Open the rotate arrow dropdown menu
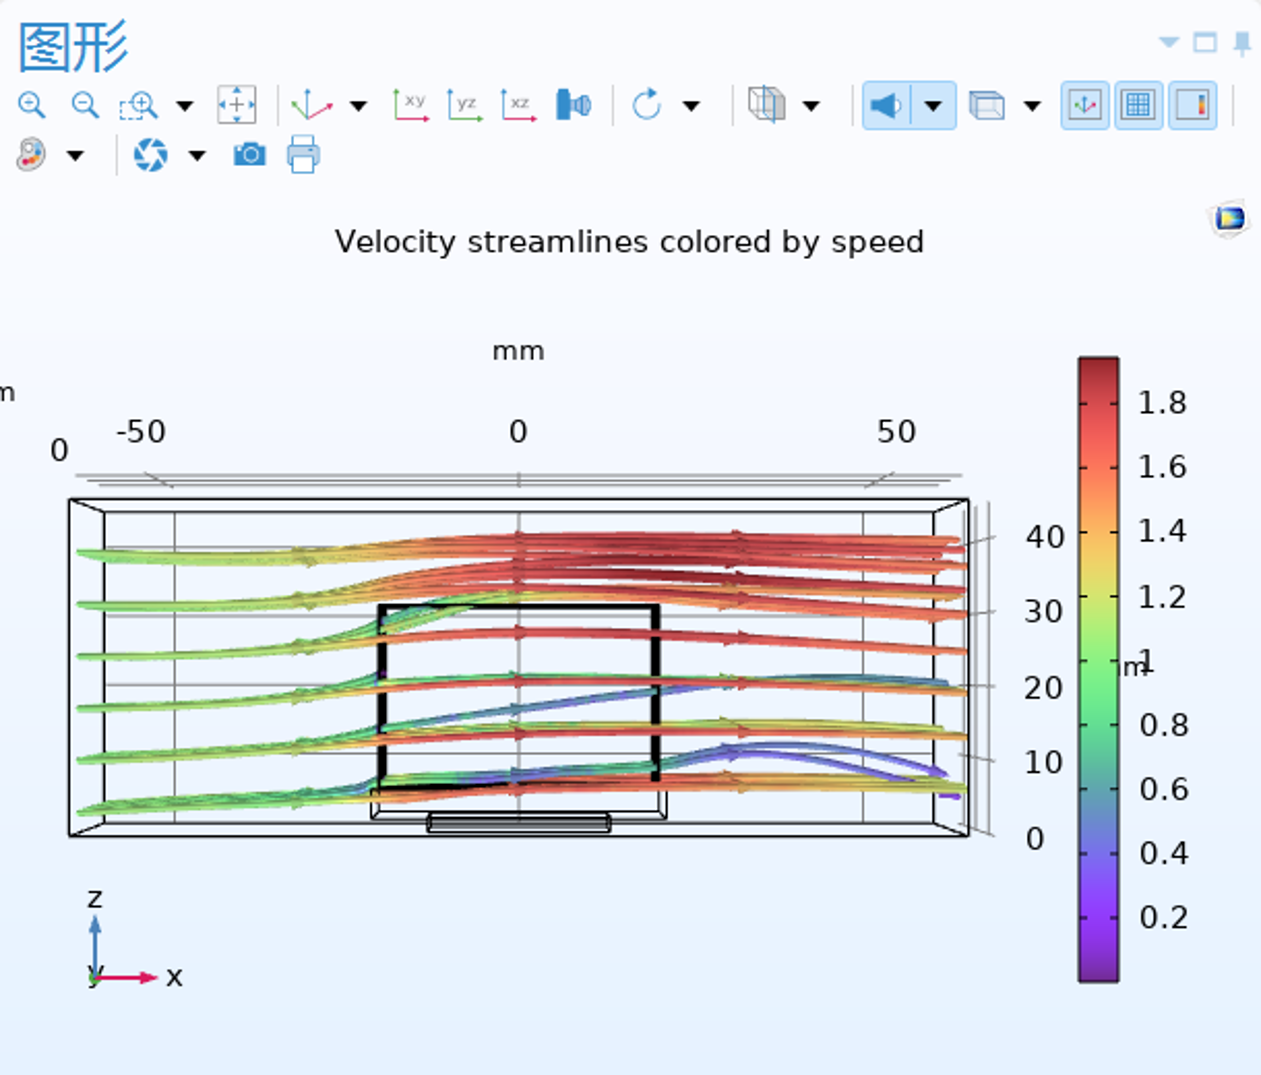The image size is (1261, 1075). pos(691,106)
